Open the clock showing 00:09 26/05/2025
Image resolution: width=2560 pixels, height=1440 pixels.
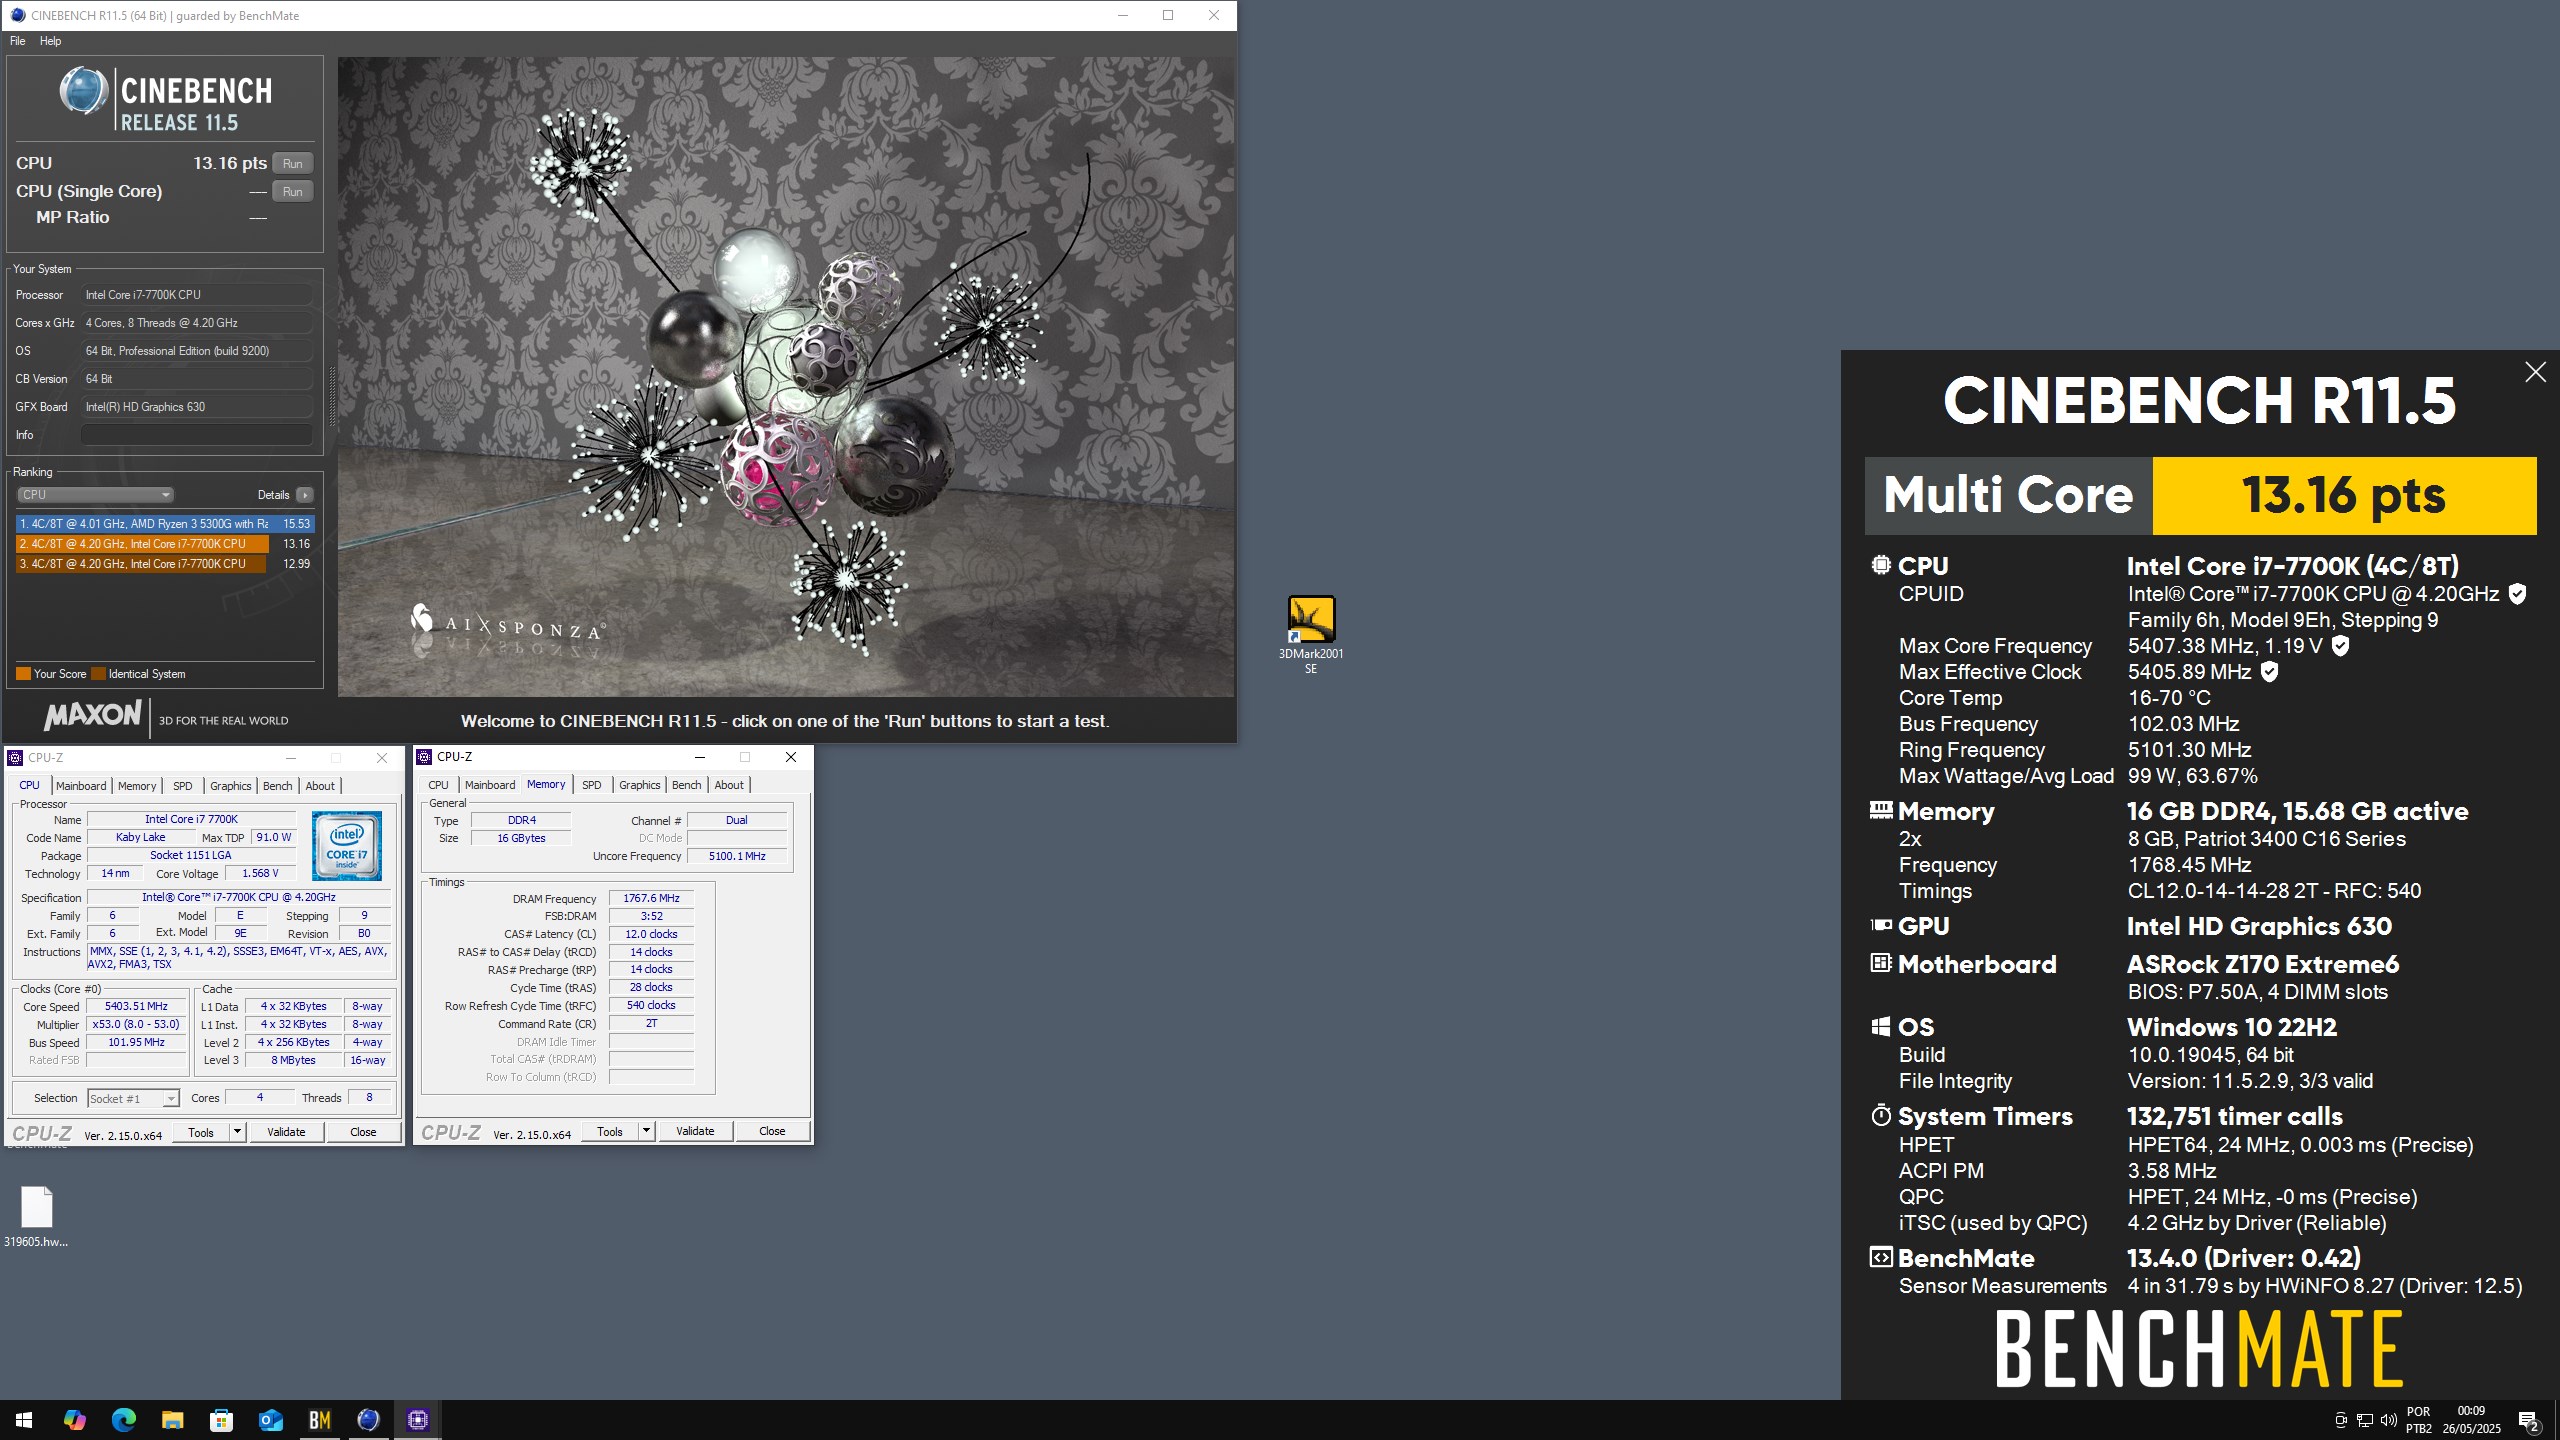coord(2471,1420)
